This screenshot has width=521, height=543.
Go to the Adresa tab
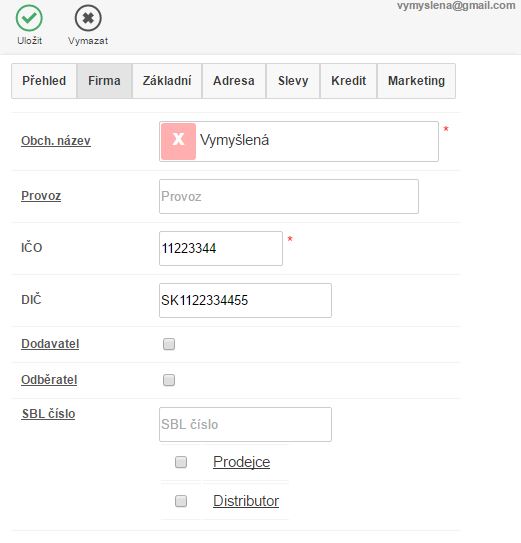(234, 81)
